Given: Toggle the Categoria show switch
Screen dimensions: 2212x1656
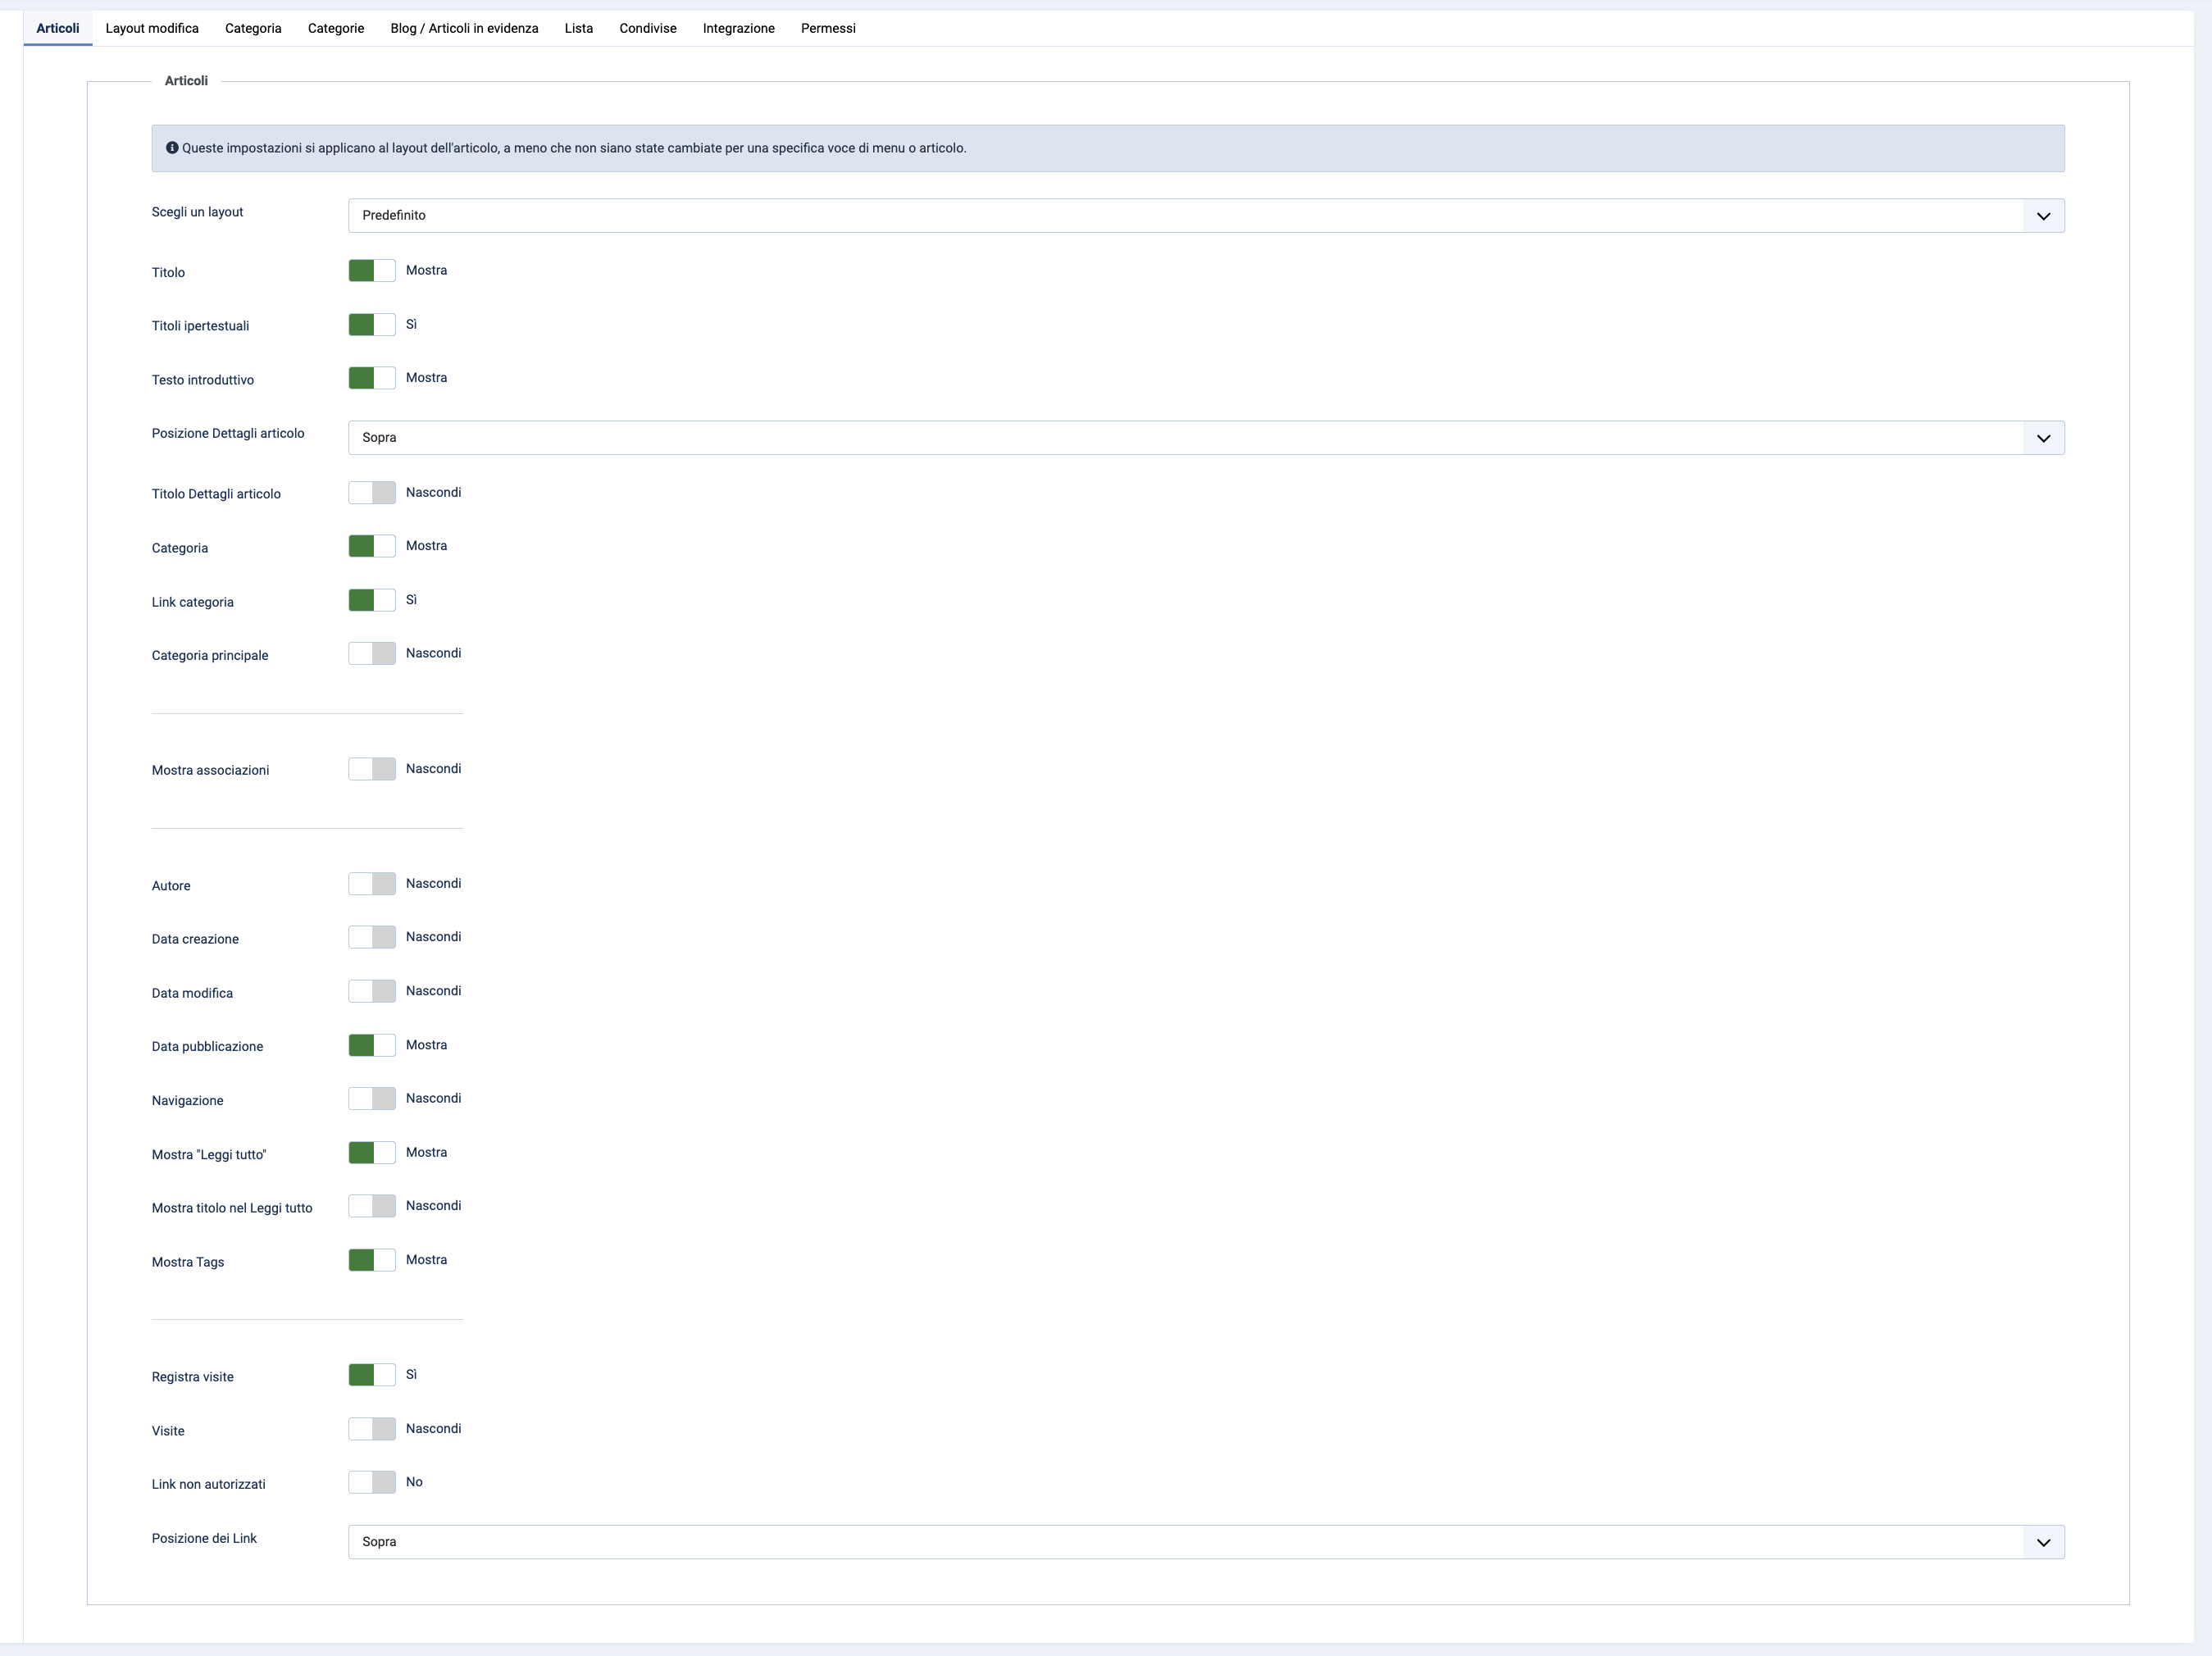Looking at the screenshot, I should click(x=372, y=546).
